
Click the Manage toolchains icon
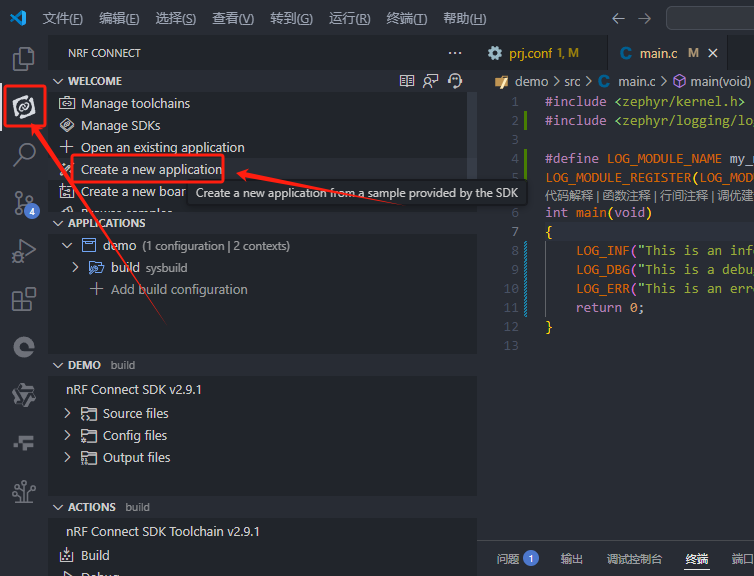pyautogui.click(x=67, y=103)
